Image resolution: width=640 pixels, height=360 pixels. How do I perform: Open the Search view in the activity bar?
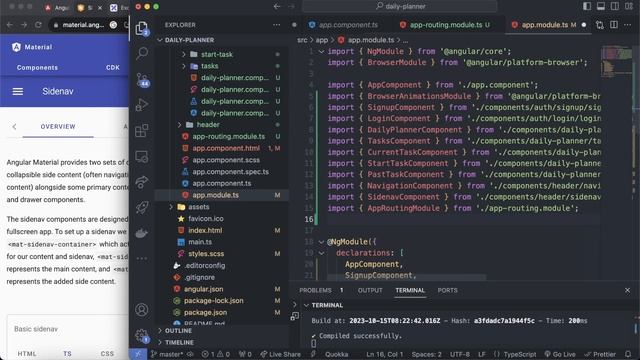(142, 53)
